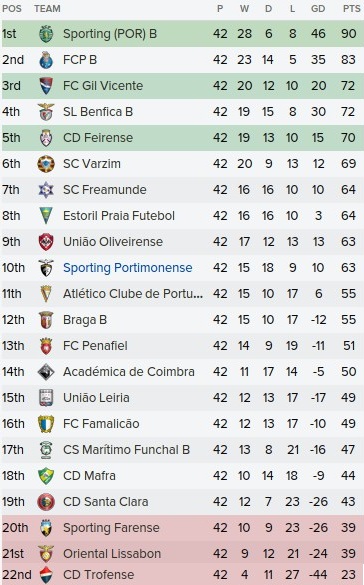
Task: Open União Oliveirense team page
Action: click(113, 242)
